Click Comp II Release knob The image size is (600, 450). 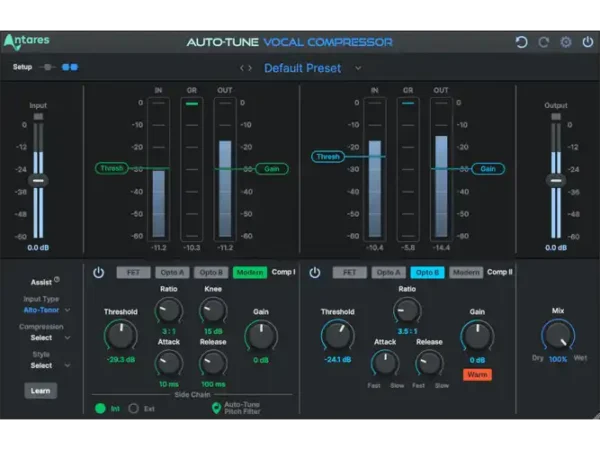429,364
